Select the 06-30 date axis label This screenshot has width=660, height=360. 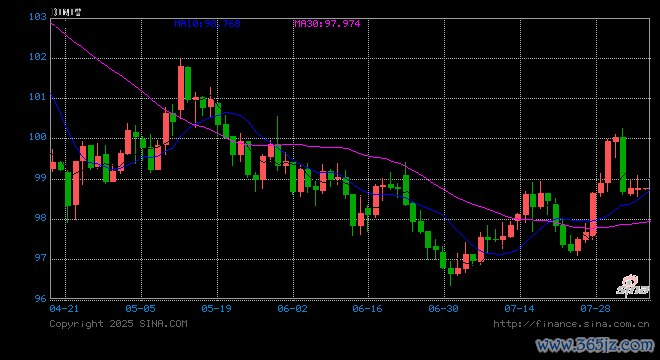(443, 309)
